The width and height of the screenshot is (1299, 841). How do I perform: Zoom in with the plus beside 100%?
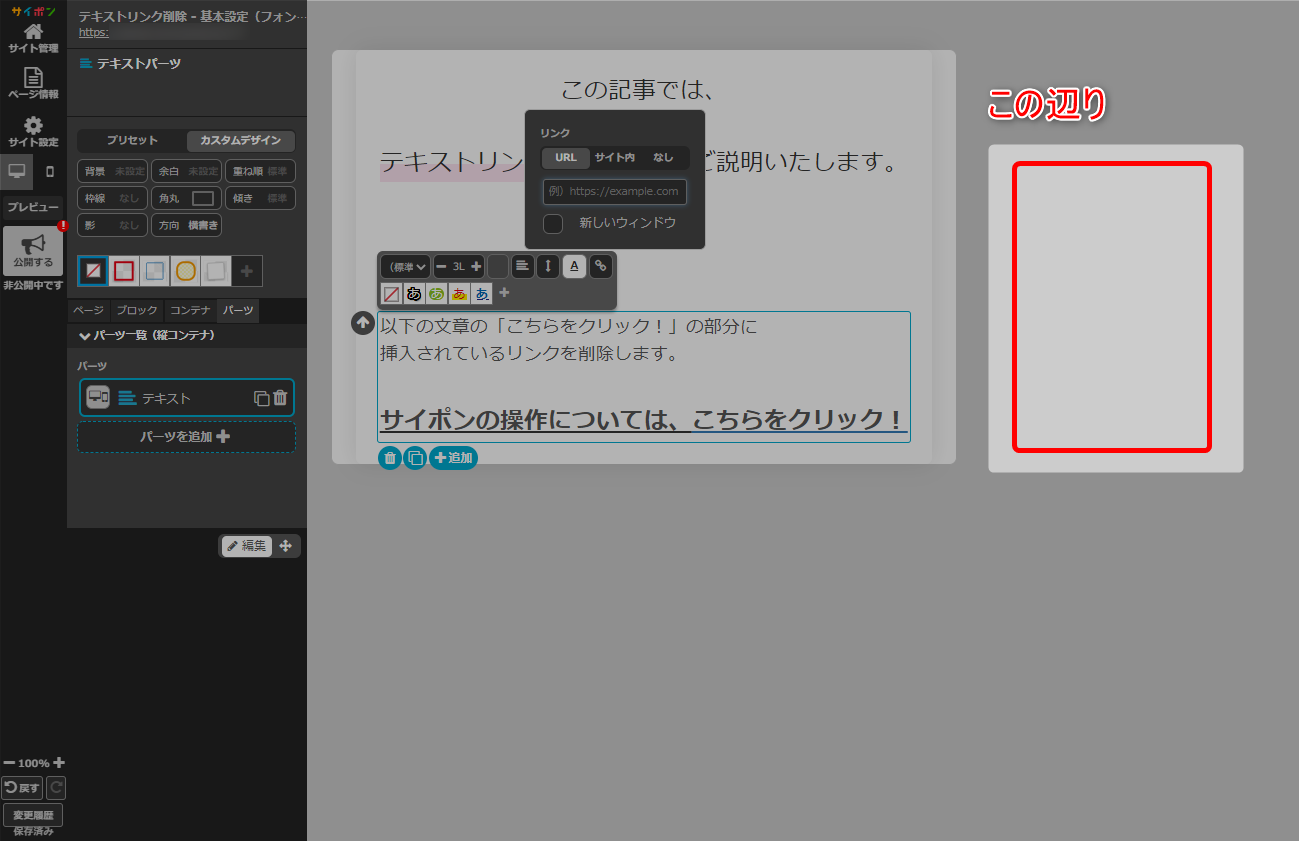(x=59, y=763)
